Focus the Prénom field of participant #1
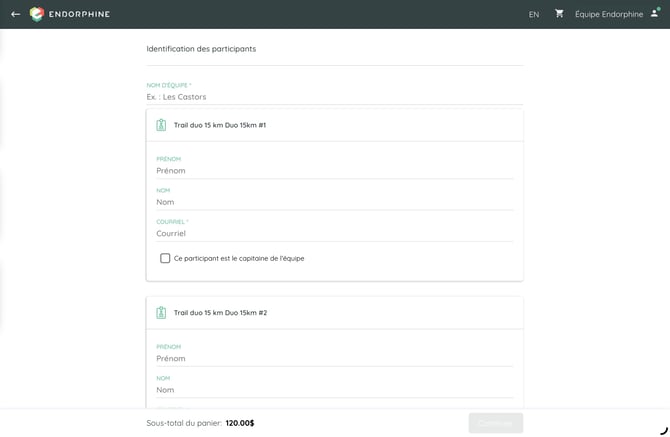Screen dimensions: 670x437 tap(335, 170)
